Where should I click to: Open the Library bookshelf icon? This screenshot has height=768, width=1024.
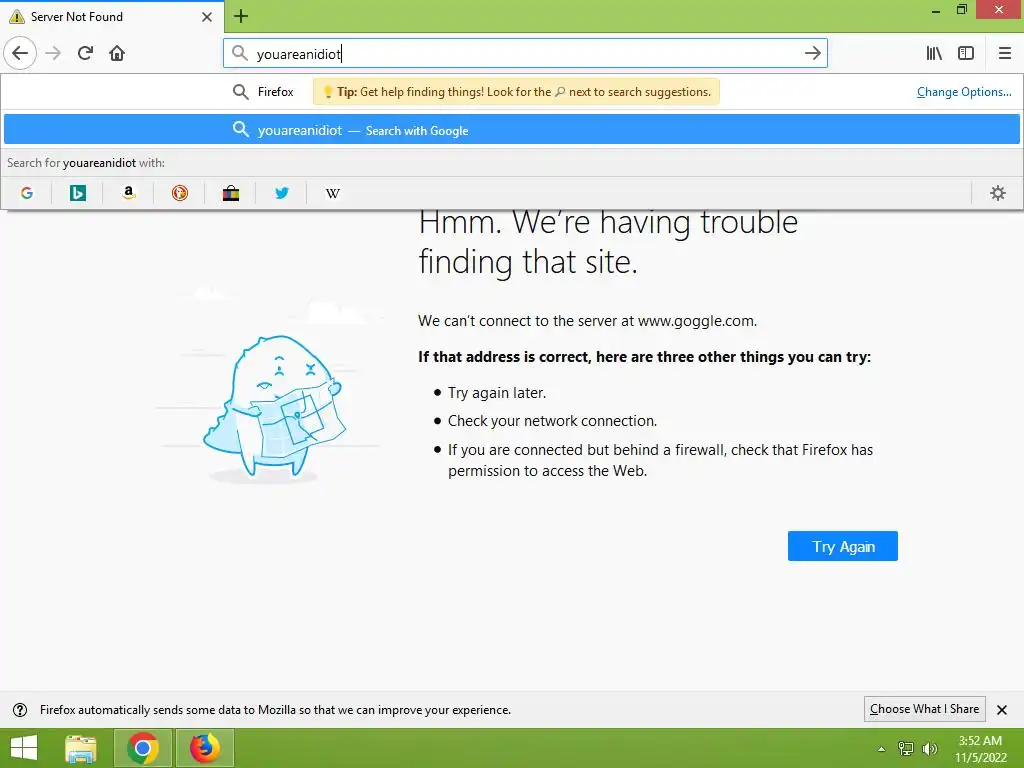point(934,53)
